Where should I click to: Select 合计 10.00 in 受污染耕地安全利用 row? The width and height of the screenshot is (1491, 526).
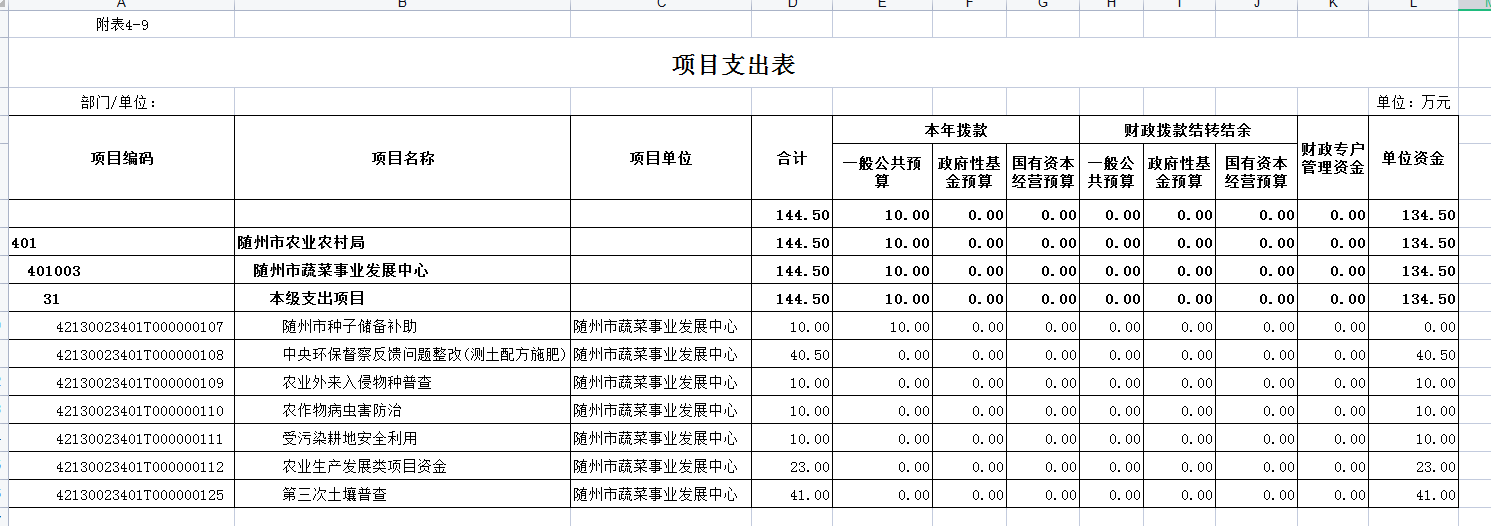click(792, 438)
